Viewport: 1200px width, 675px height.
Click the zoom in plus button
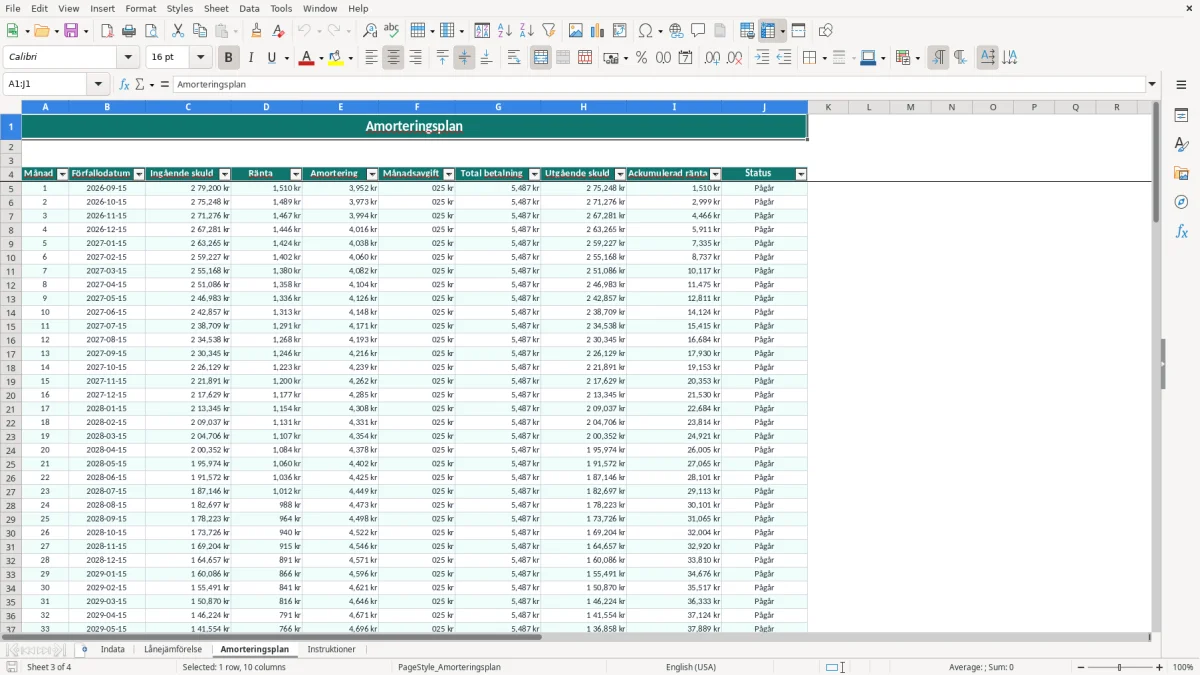1160,667
